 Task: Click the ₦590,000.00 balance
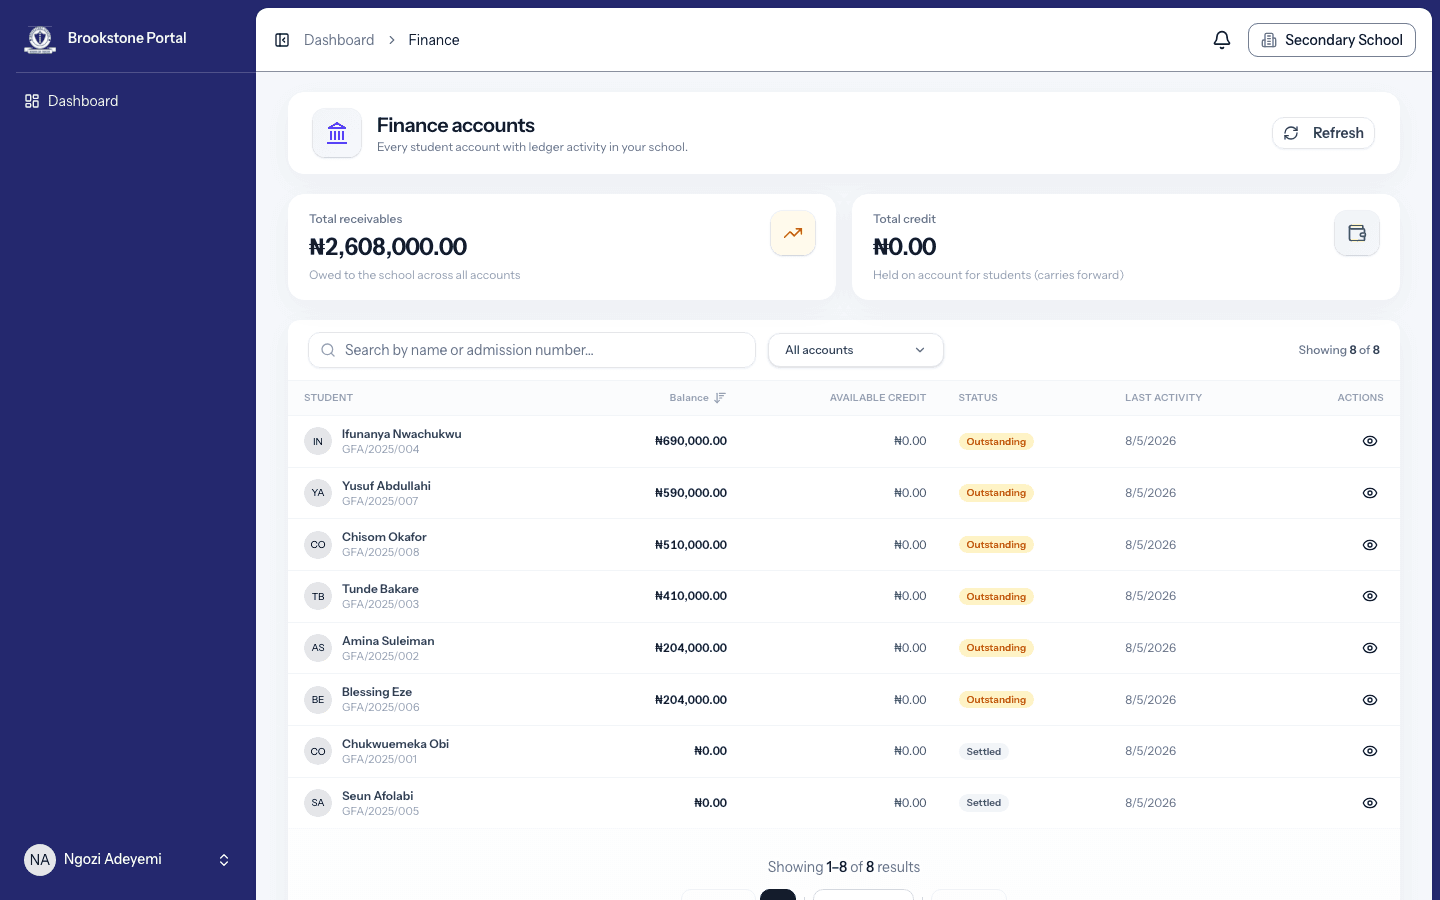point(691,493)
